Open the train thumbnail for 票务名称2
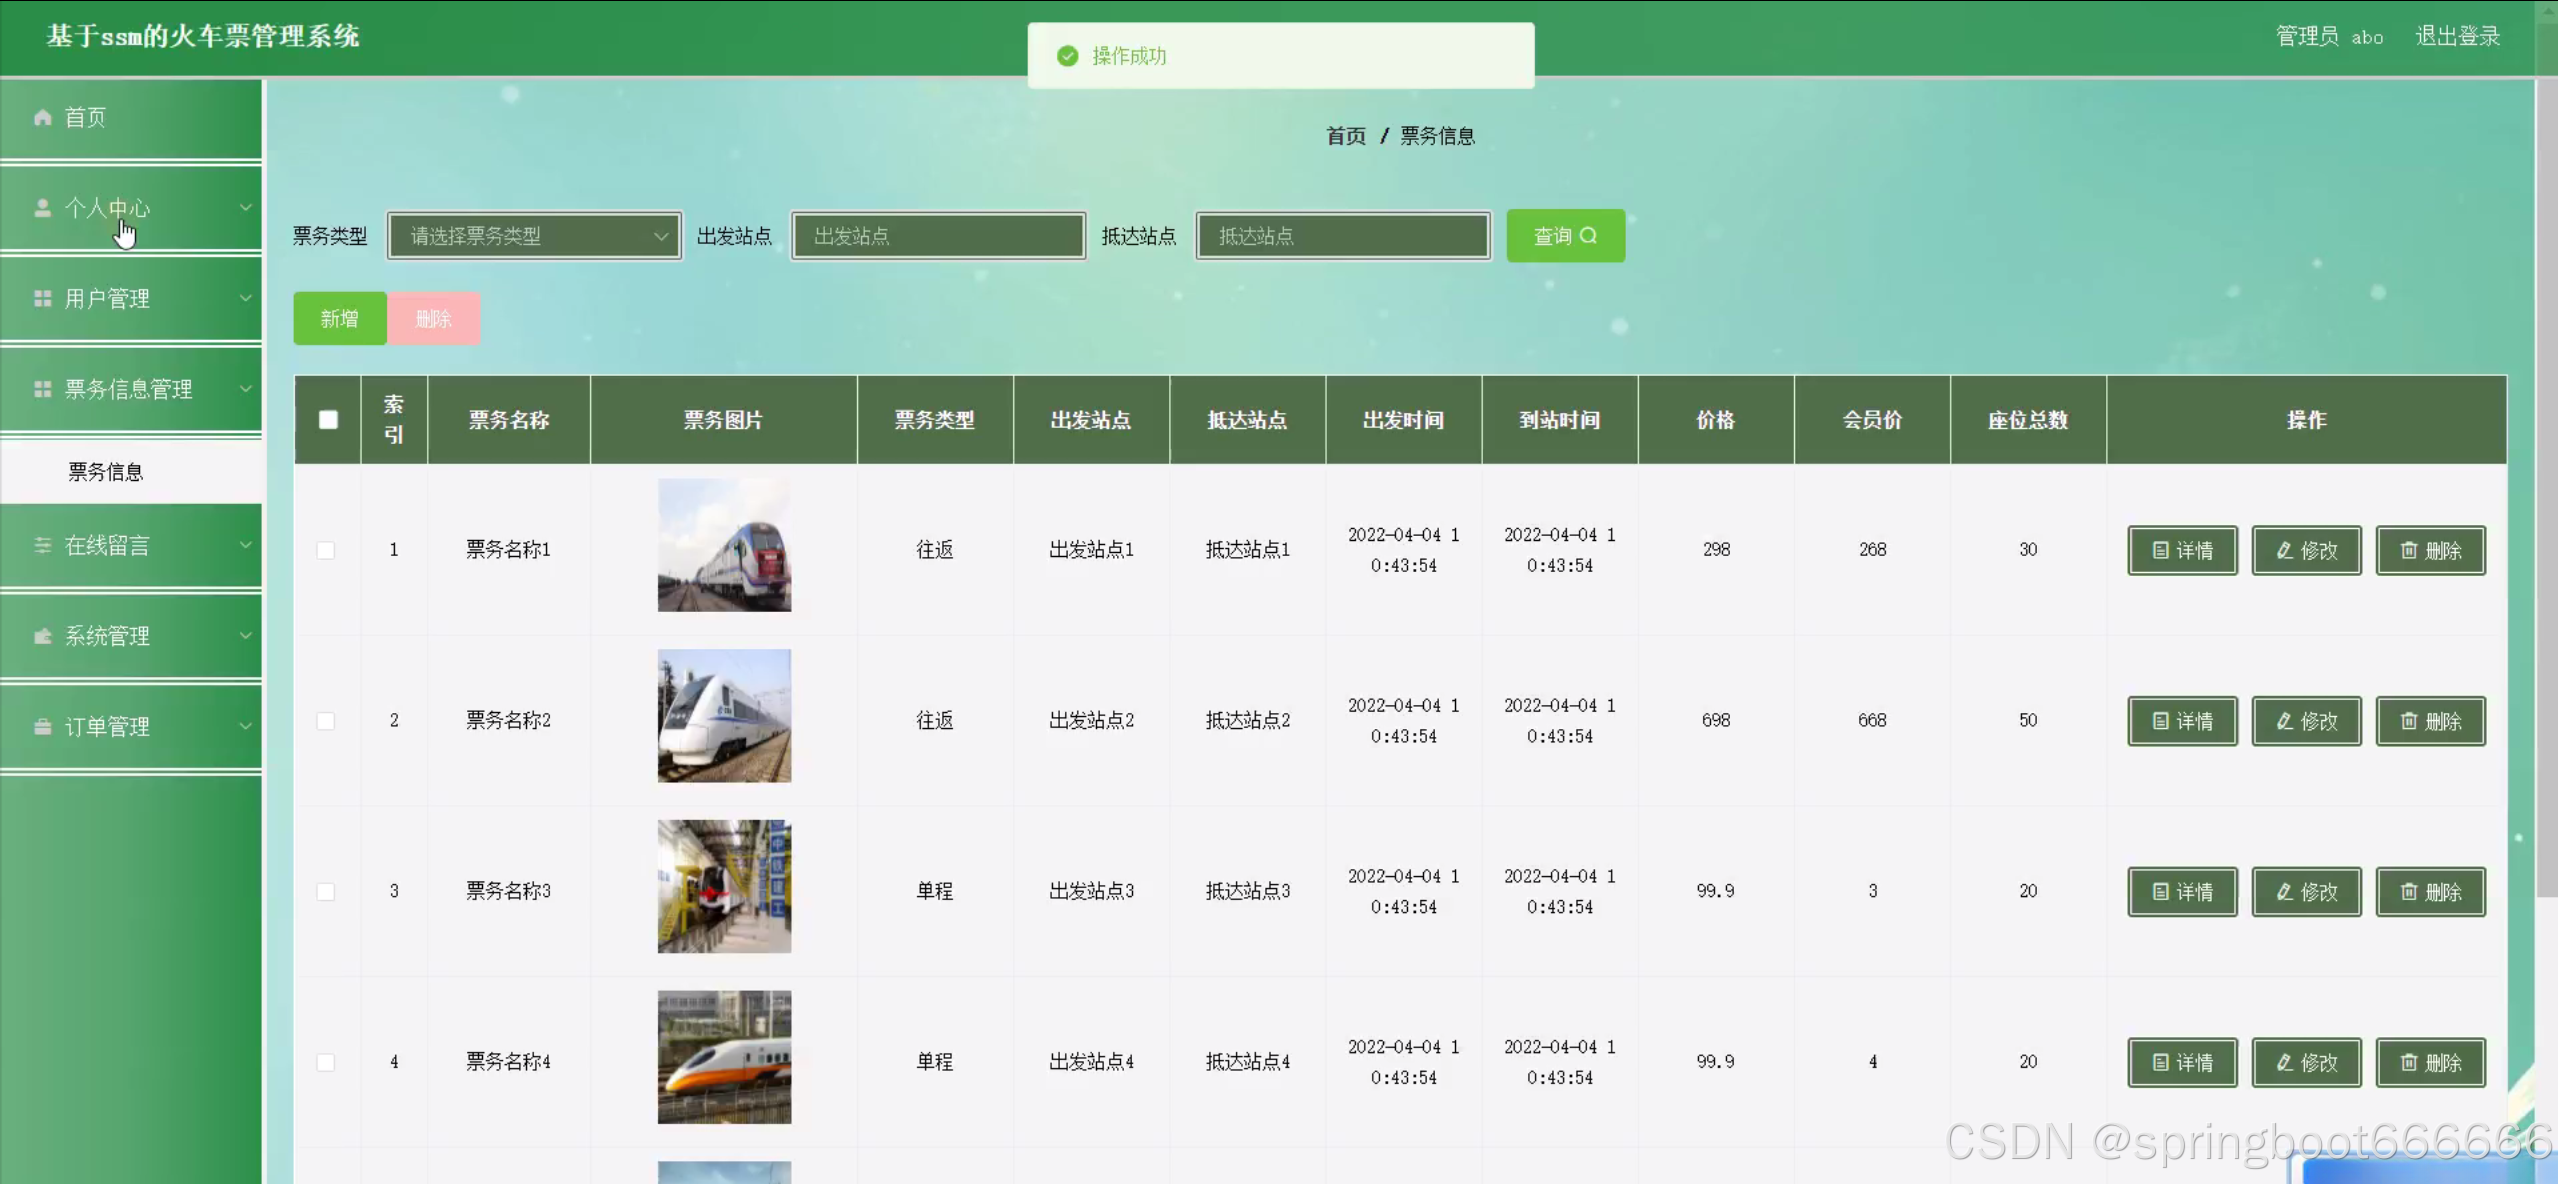 pyautogui.click(x=724, y=716)
